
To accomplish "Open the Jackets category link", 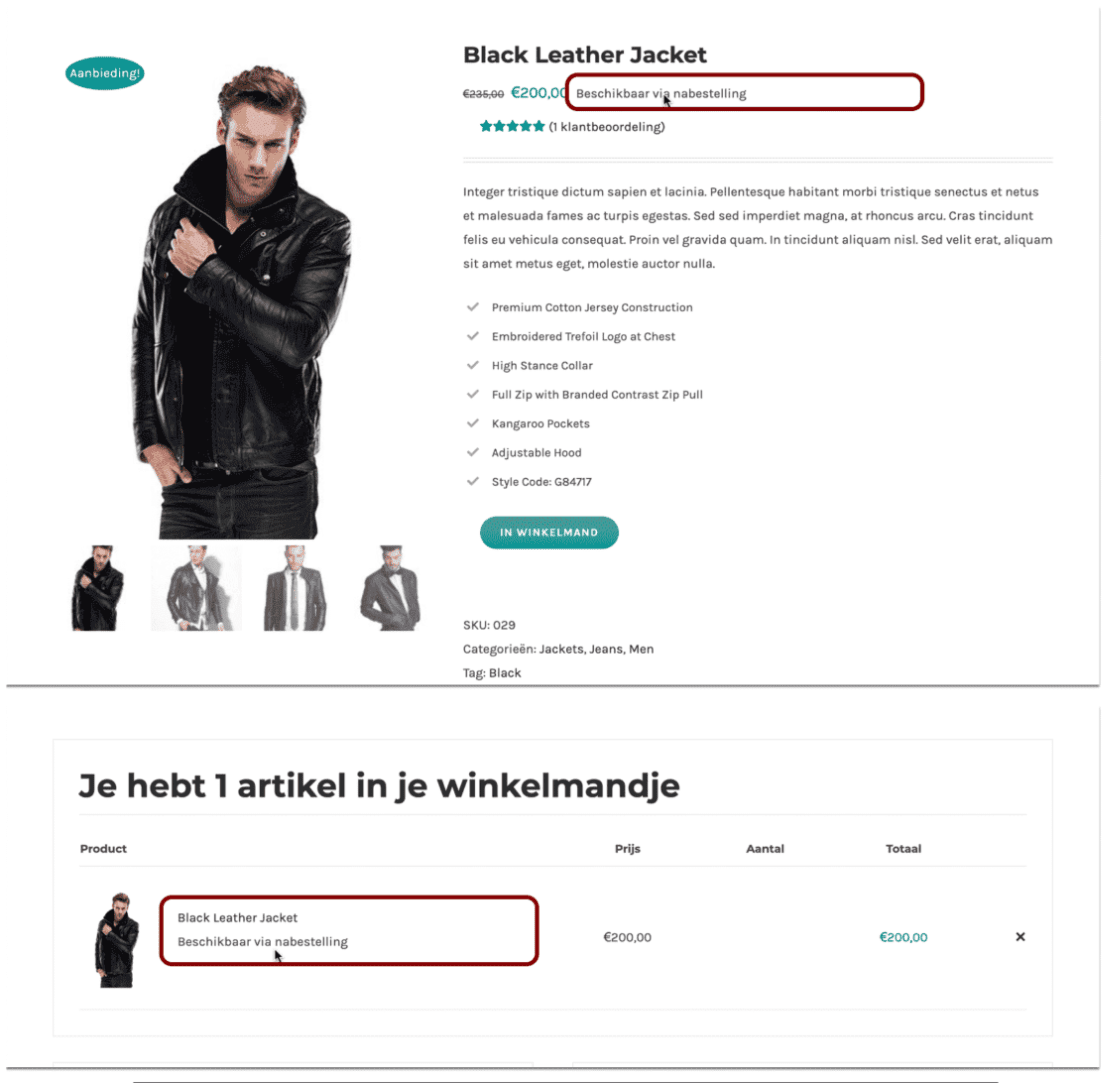I will pos(561,649).
